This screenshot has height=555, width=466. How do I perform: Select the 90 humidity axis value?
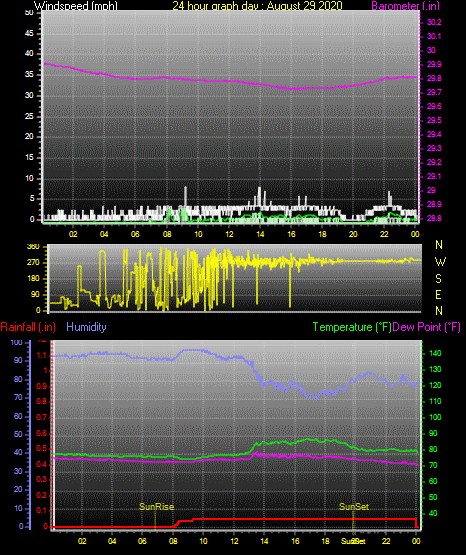(x=18, y=360)
